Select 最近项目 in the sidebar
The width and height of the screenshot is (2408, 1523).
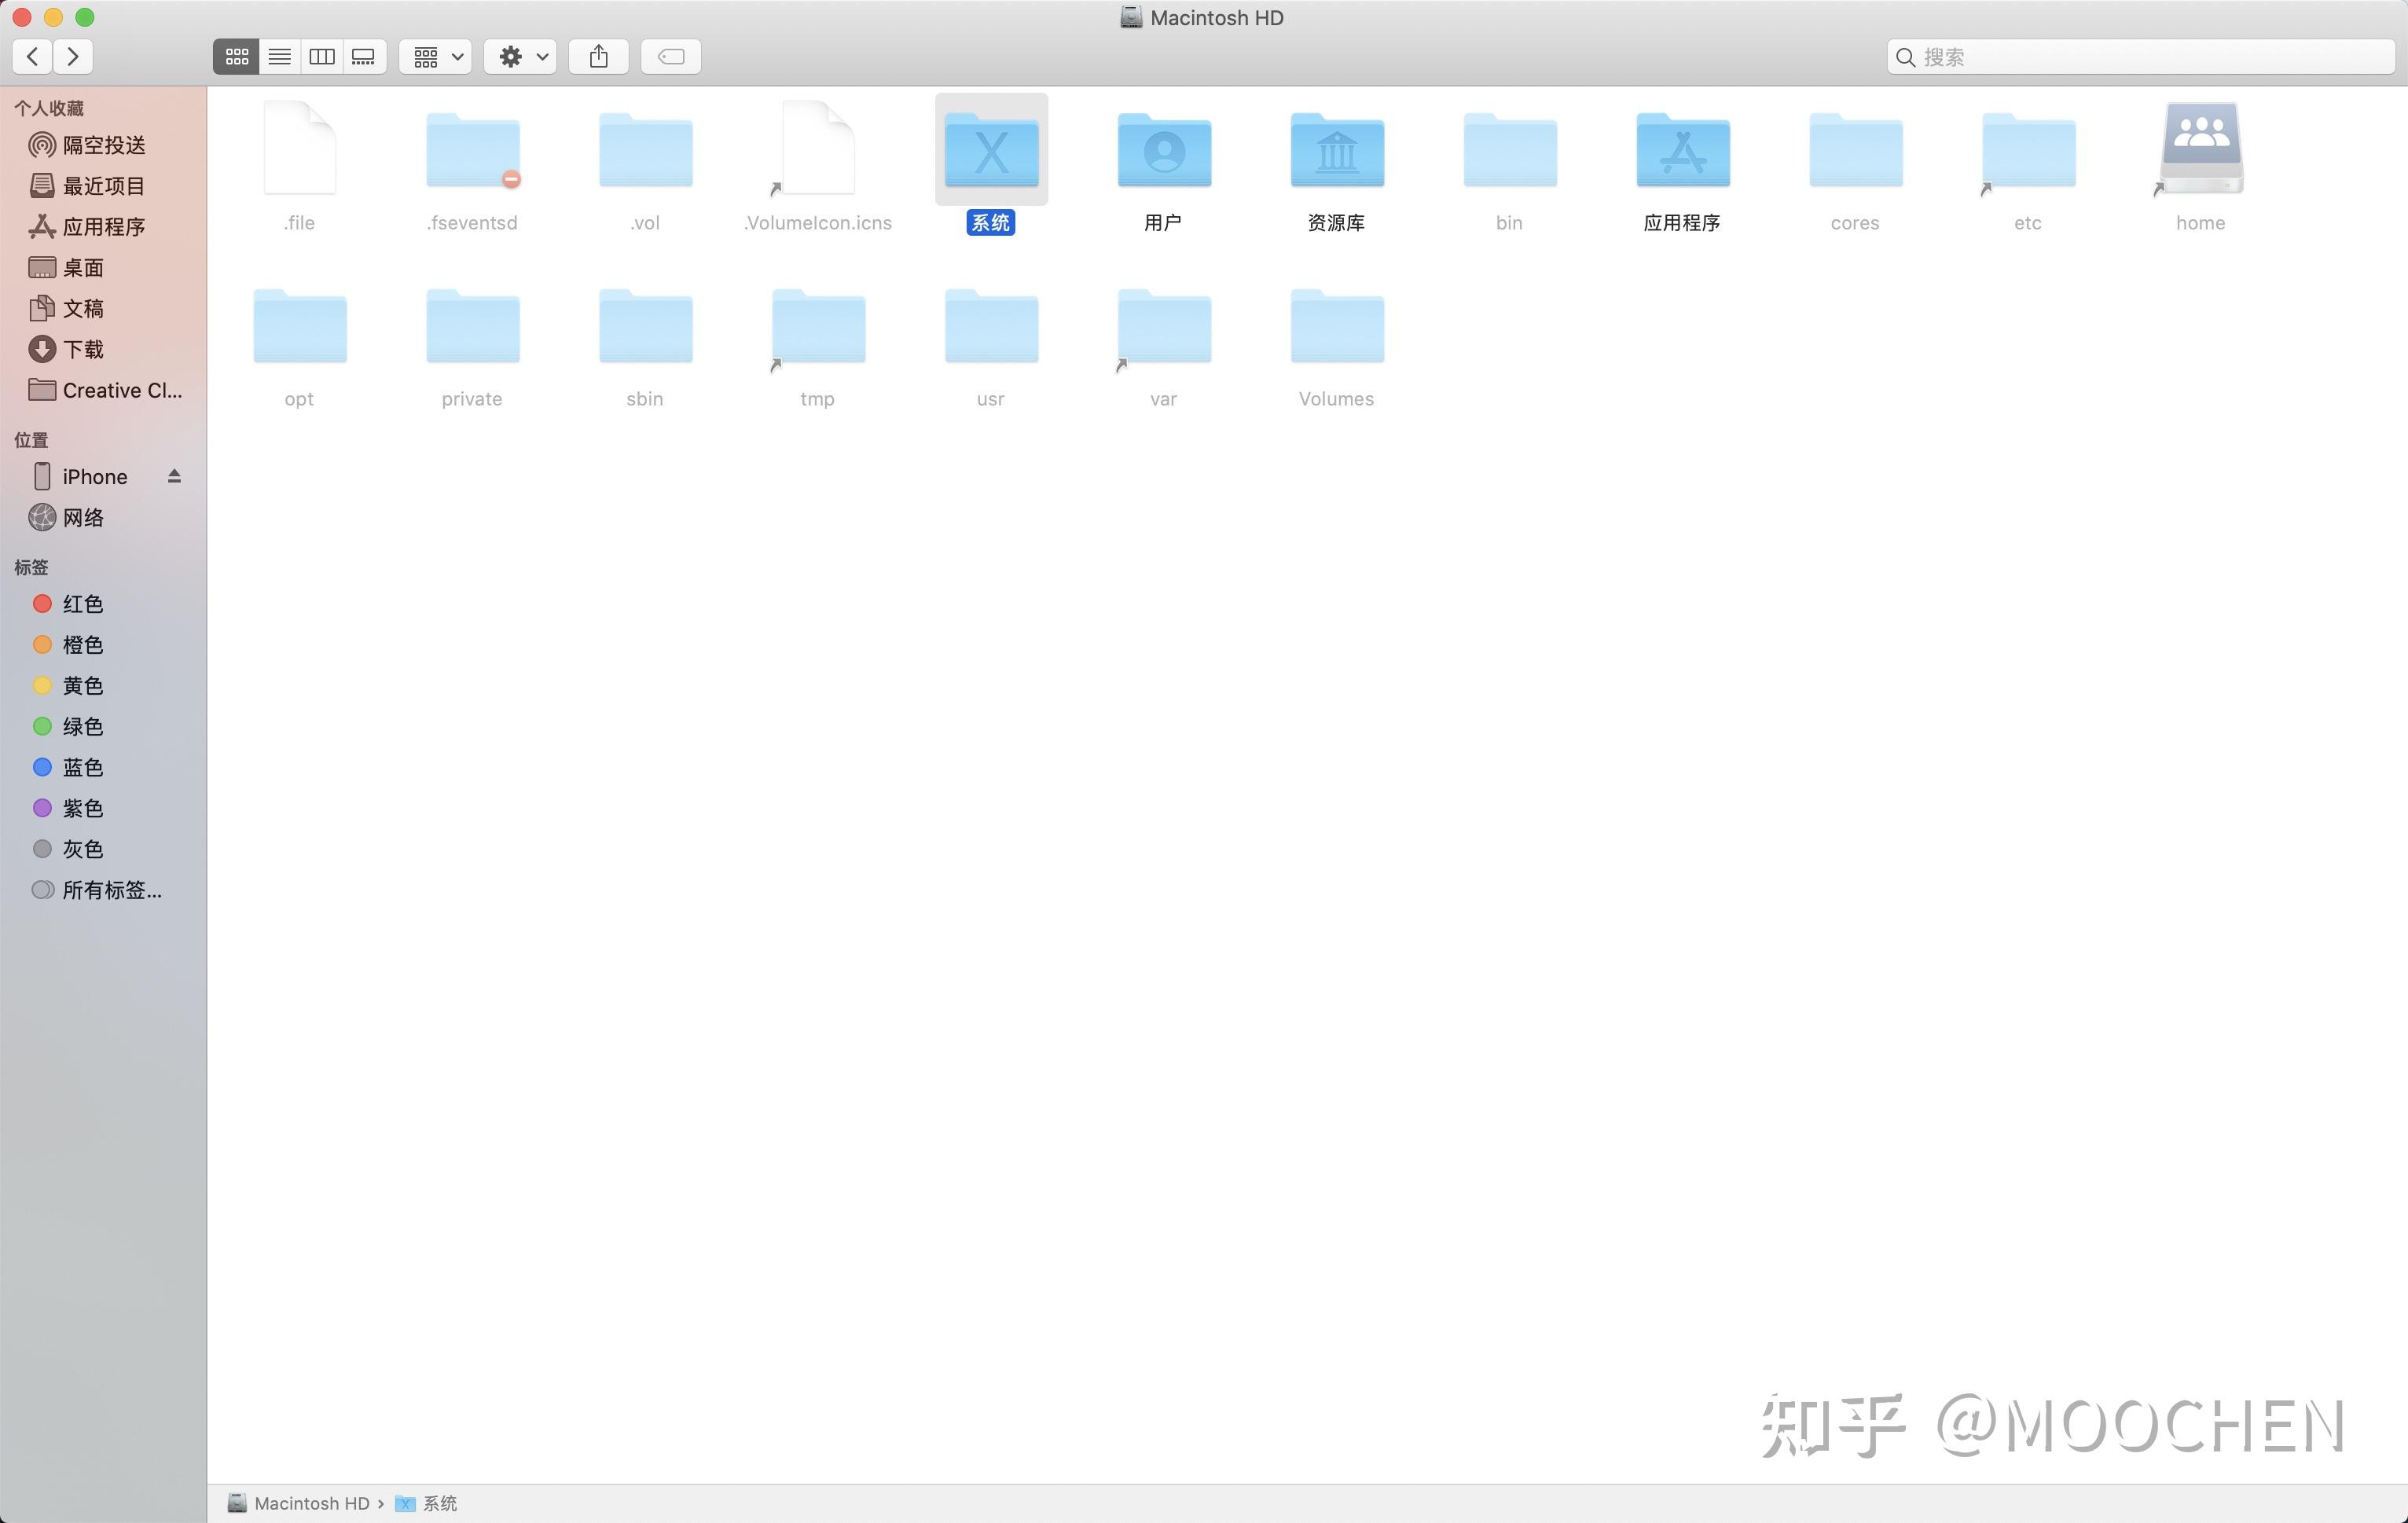click(x=103, y=186)
